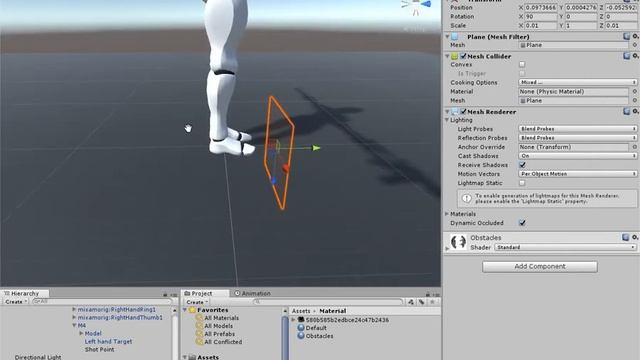The image size is (640, 360).
Task: Select the Default material asset
Action: [312, 328]
